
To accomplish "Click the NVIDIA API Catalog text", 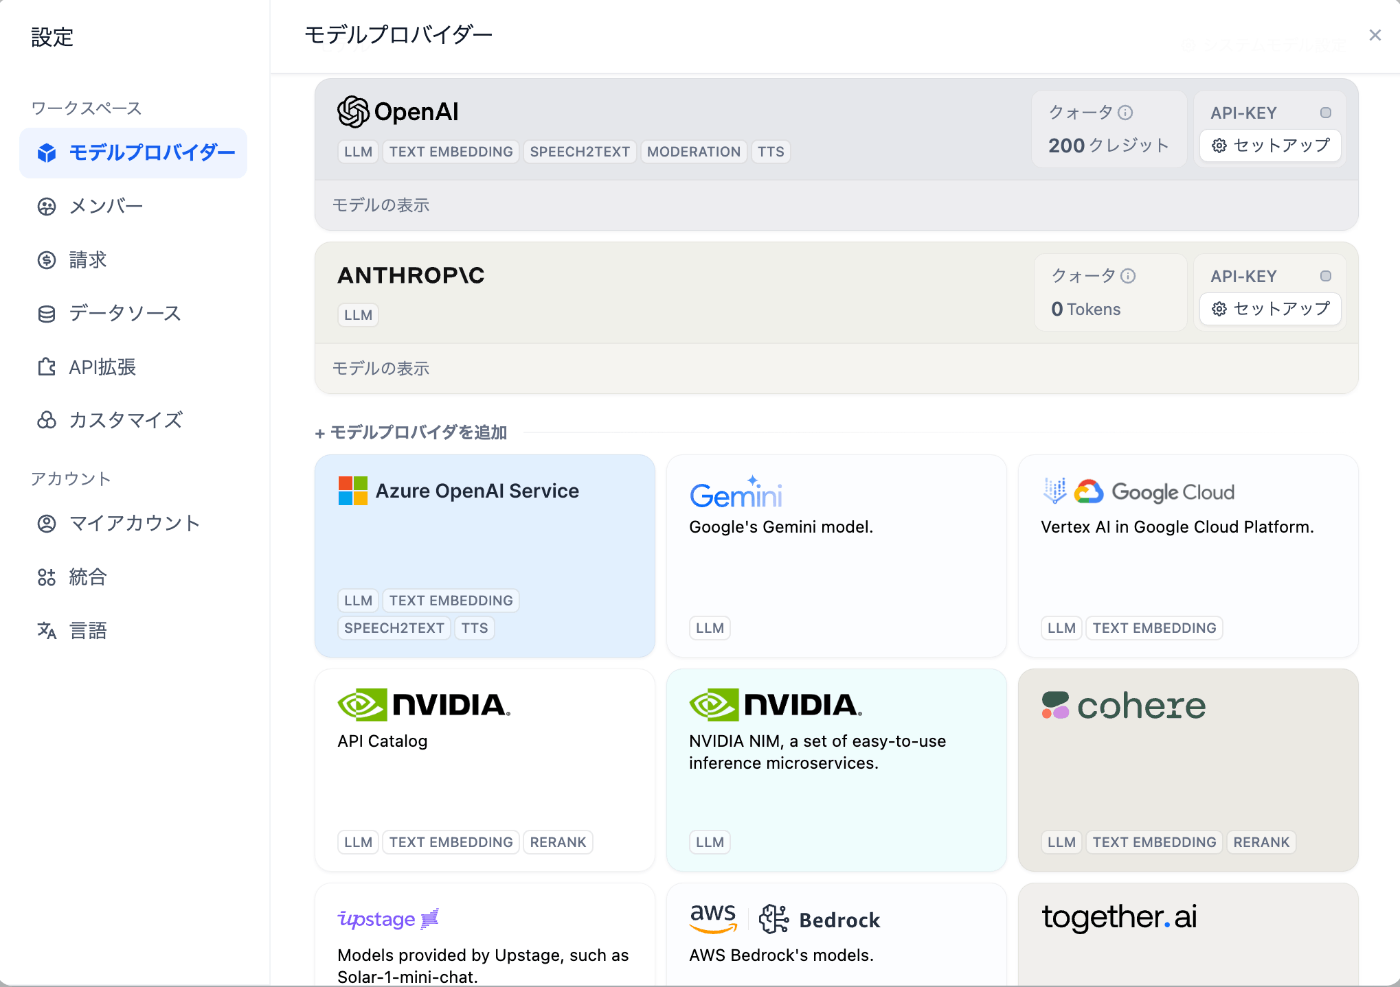I will point(382,741).
